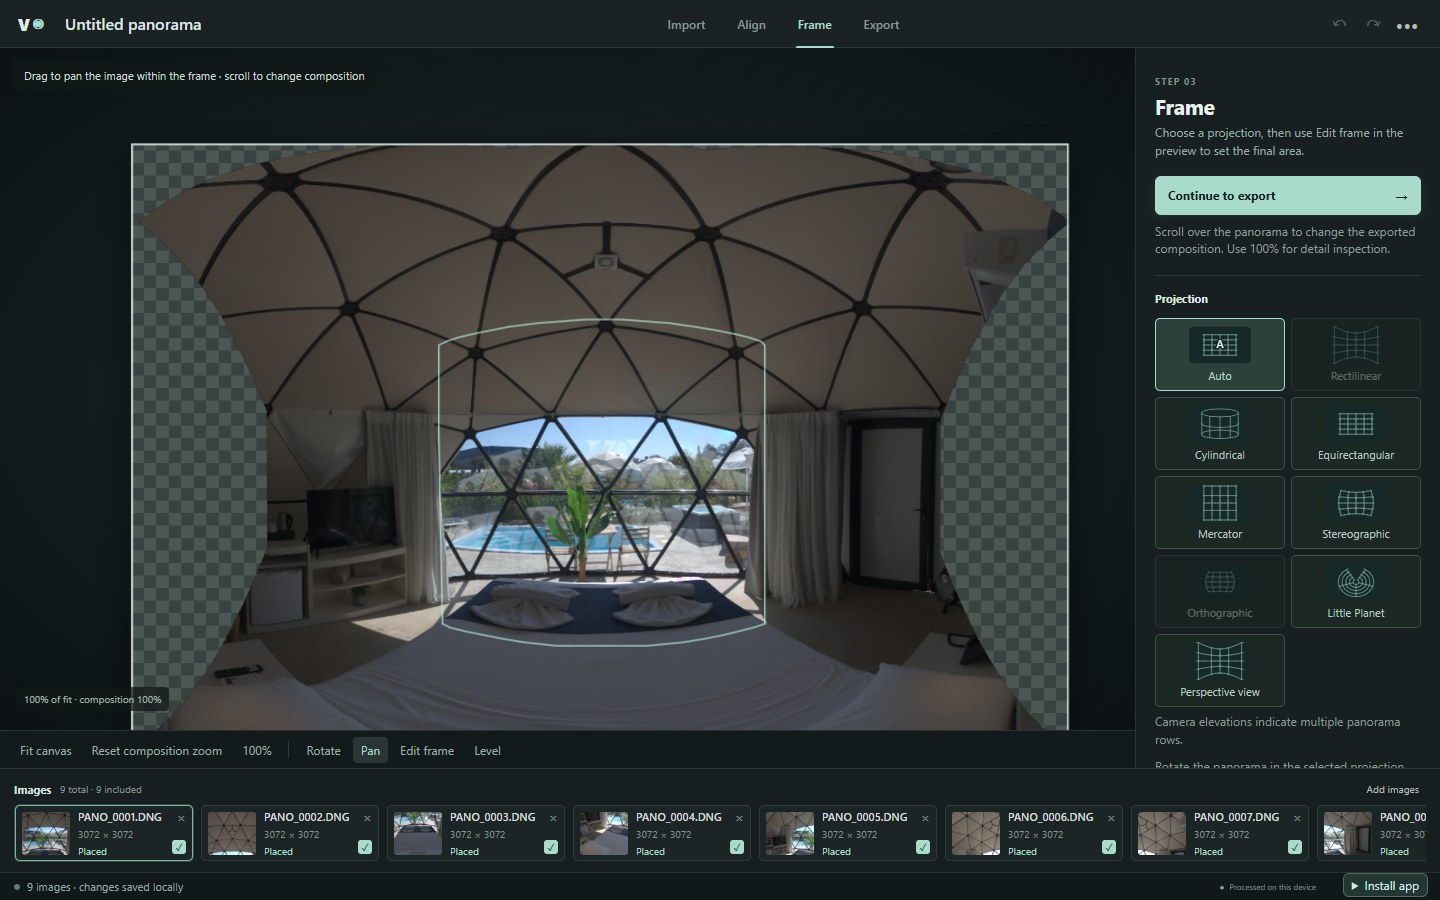Pick the Little Planet projection
The width and height of the screenshot is (1440, 900).
point(1355,591)
